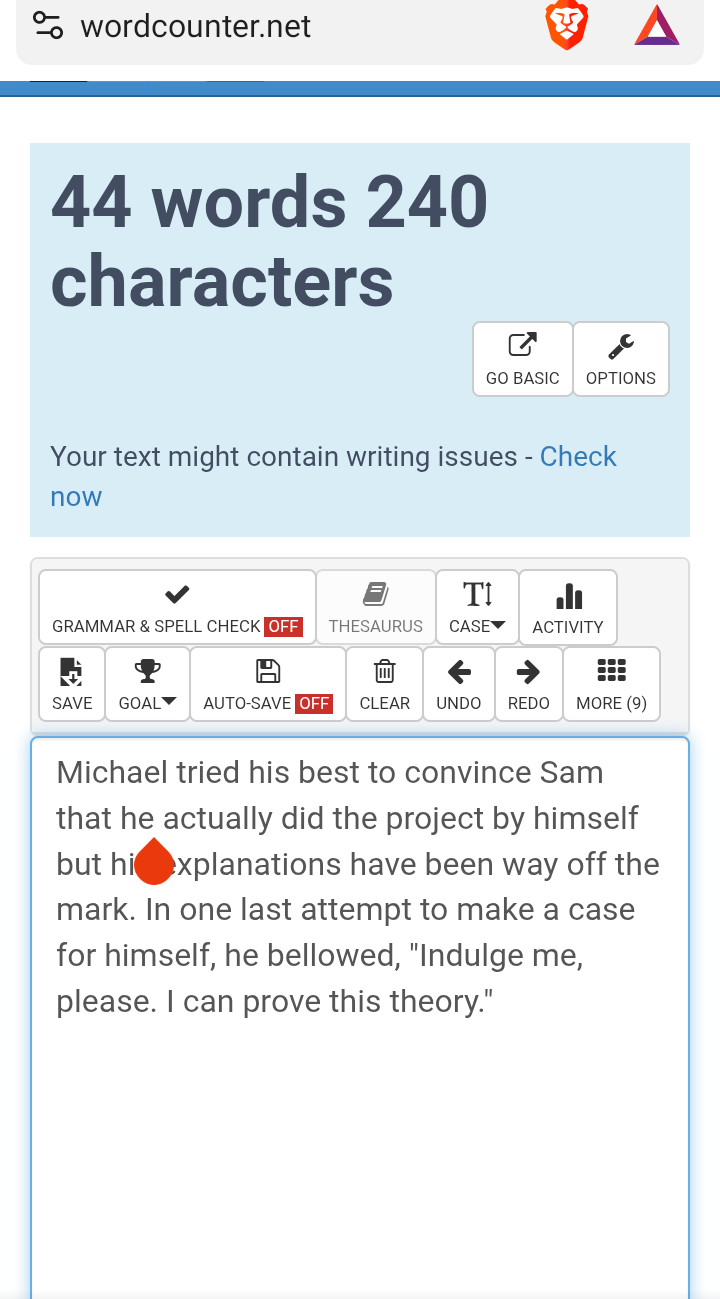
Task: Tap the wordcounter.net address bar
Action: pos(195,26)
